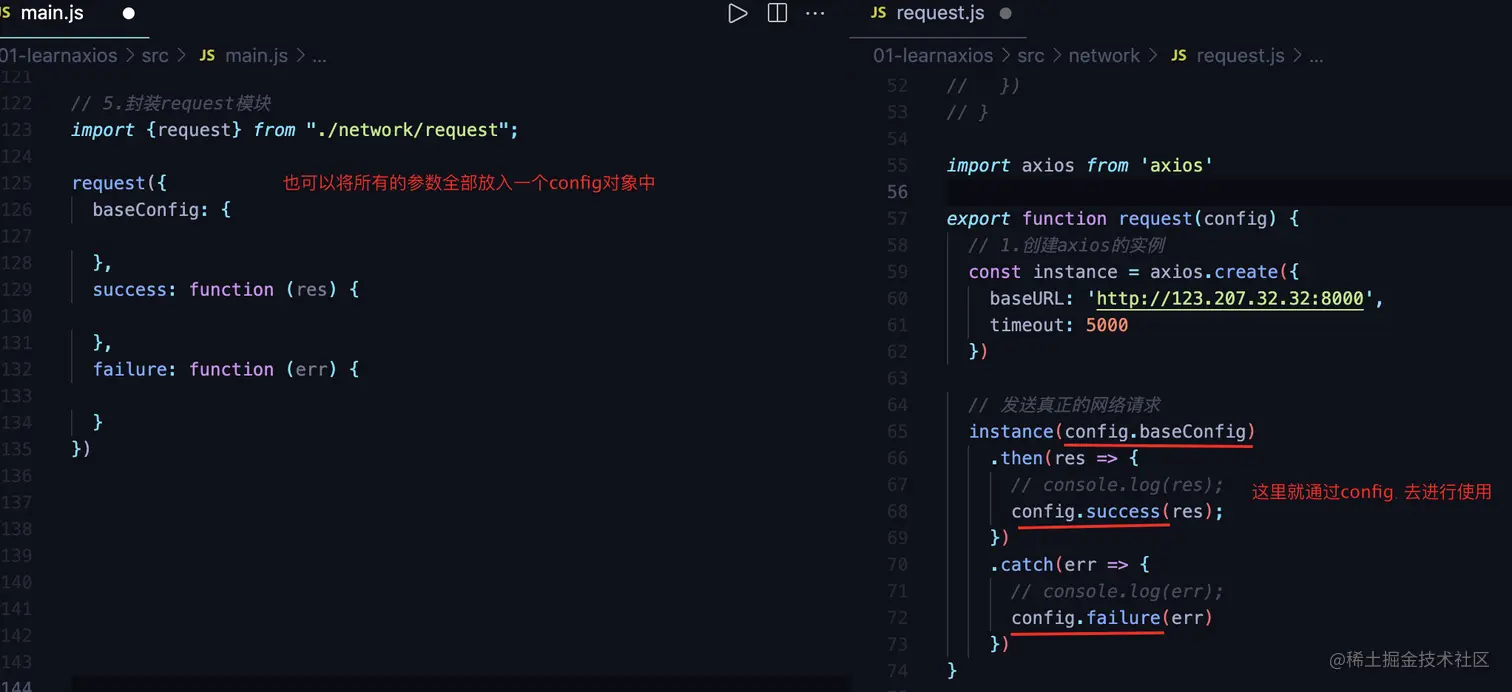This screenshot has width=1512, height=692.
Task: Click config.failure(err) statement
Action: pos(1112,618)
